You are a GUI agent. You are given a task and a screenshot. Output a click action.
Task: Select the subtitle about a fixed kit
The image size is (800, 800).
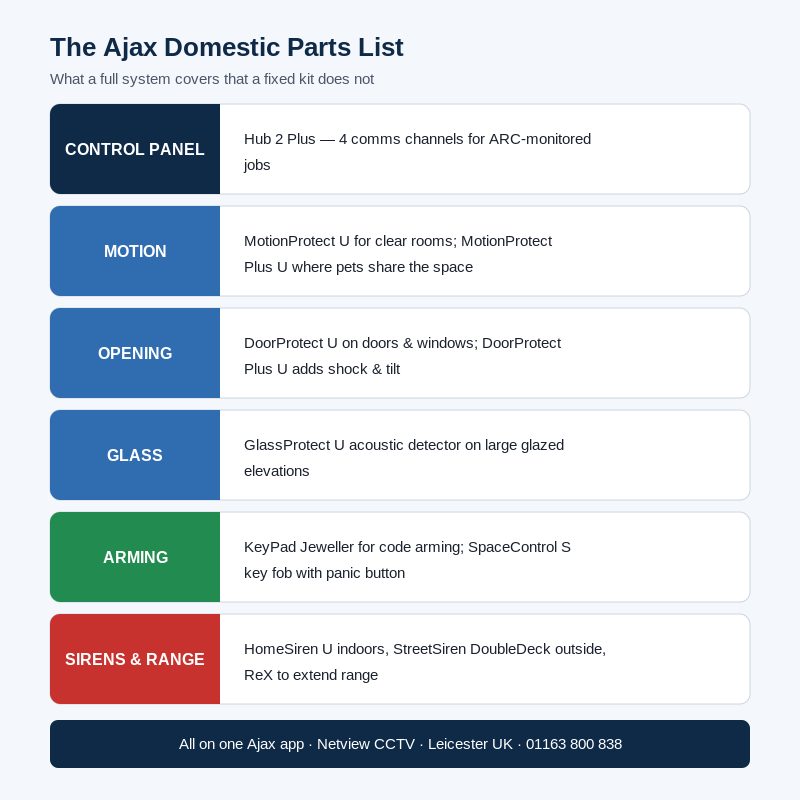(x=212, y=79)
